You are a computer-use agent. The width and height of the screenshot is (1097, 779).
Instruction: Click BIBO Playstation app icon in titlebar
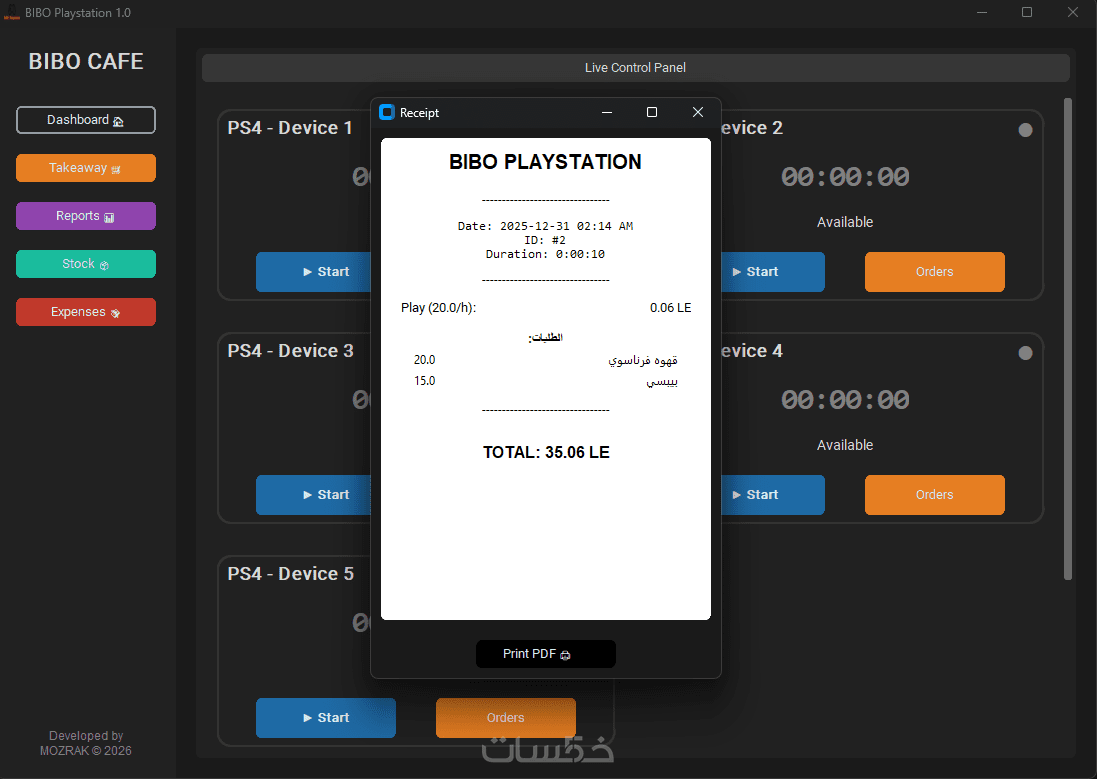coord(11,13)
